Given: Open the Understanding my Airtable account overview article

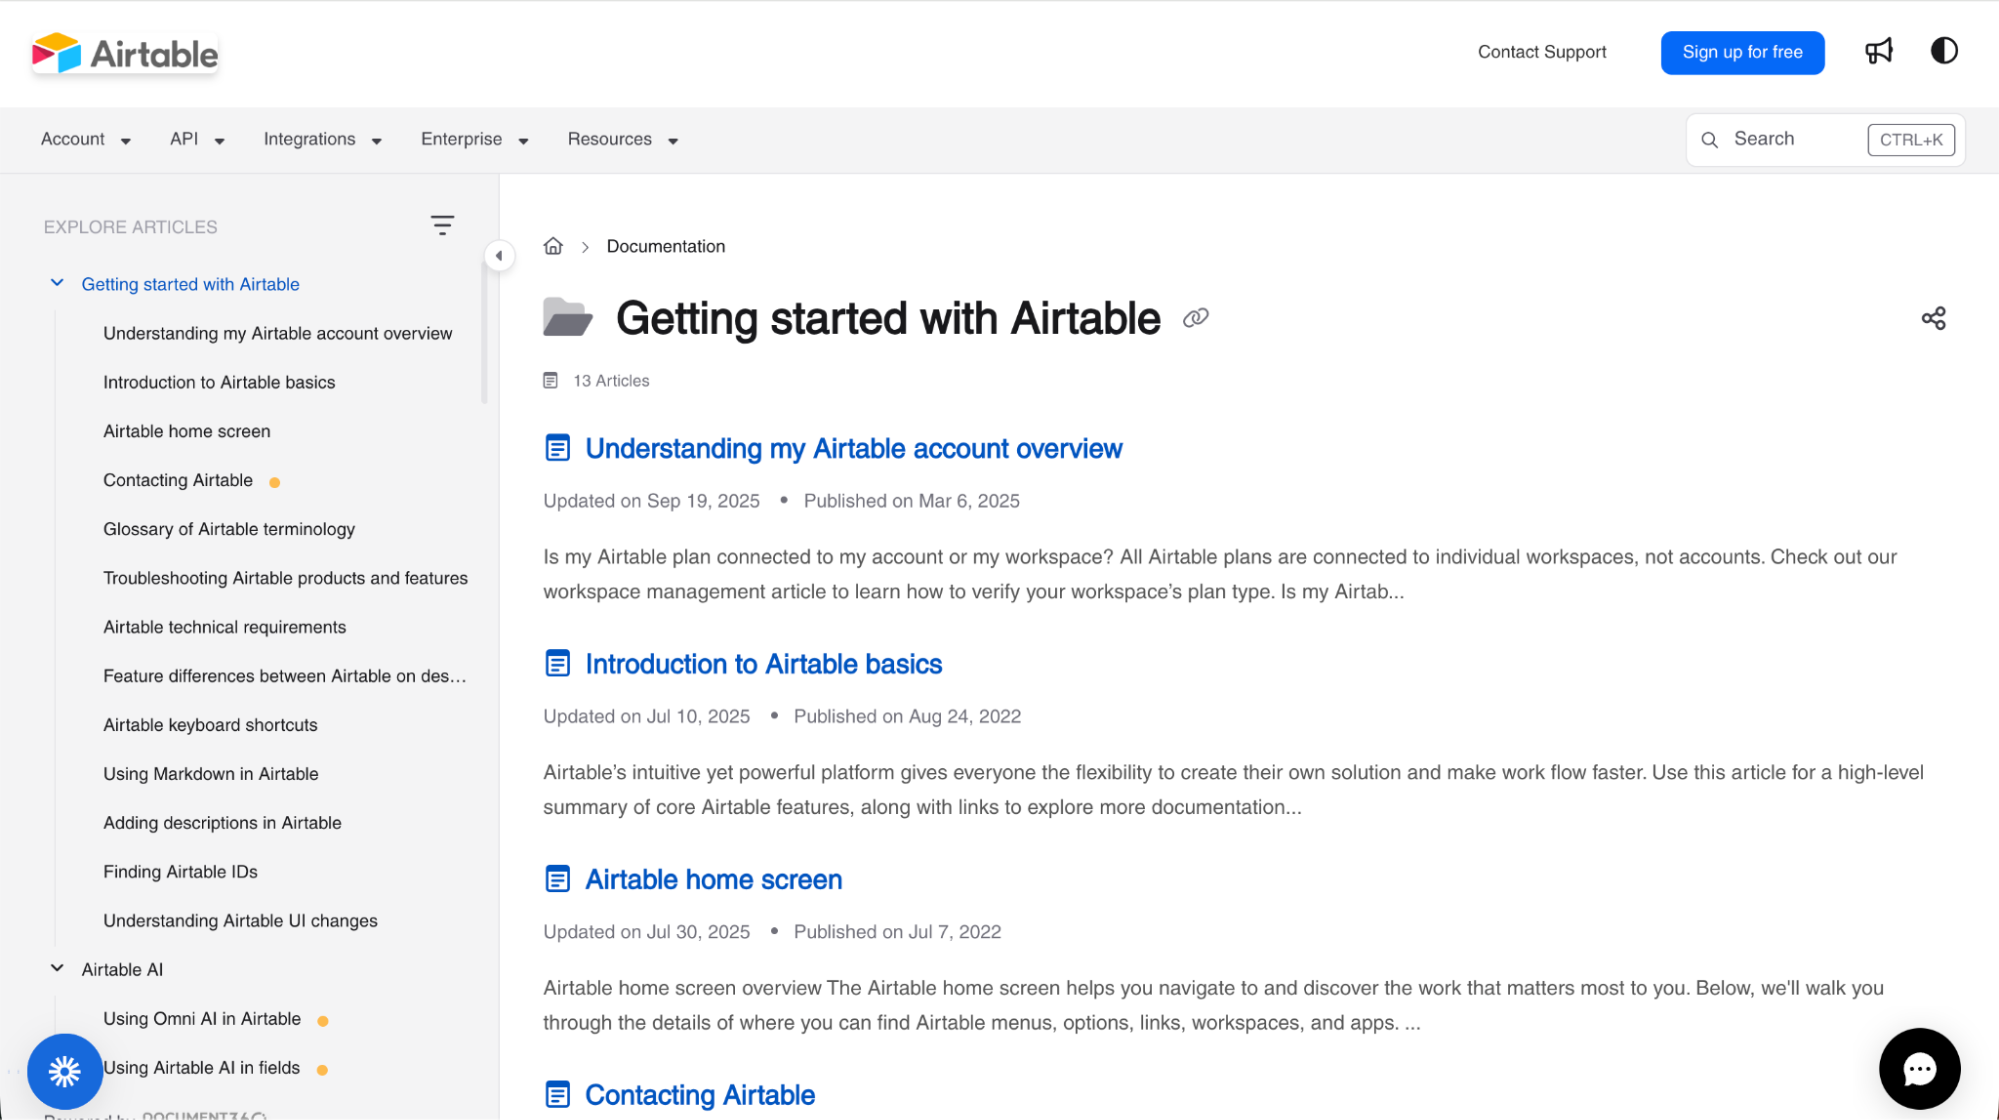Looking at the screenshot, I should tap(853, 449).
